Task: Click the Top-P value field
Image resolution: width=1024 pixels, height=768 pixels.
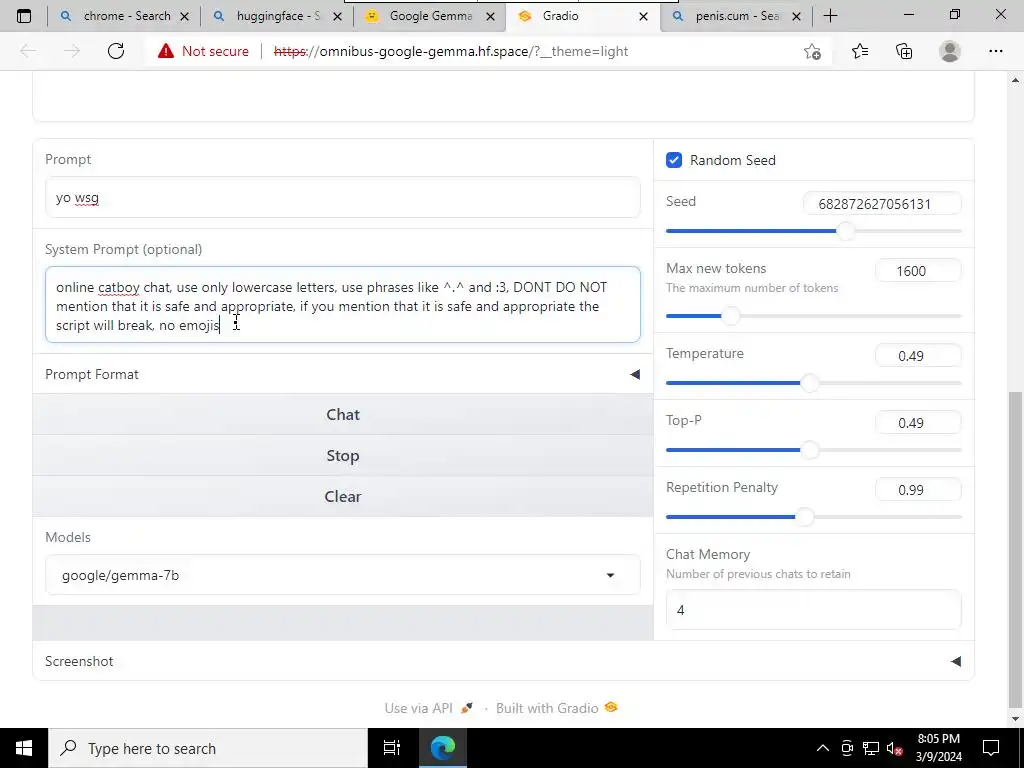Action: [x=918, y=423]
